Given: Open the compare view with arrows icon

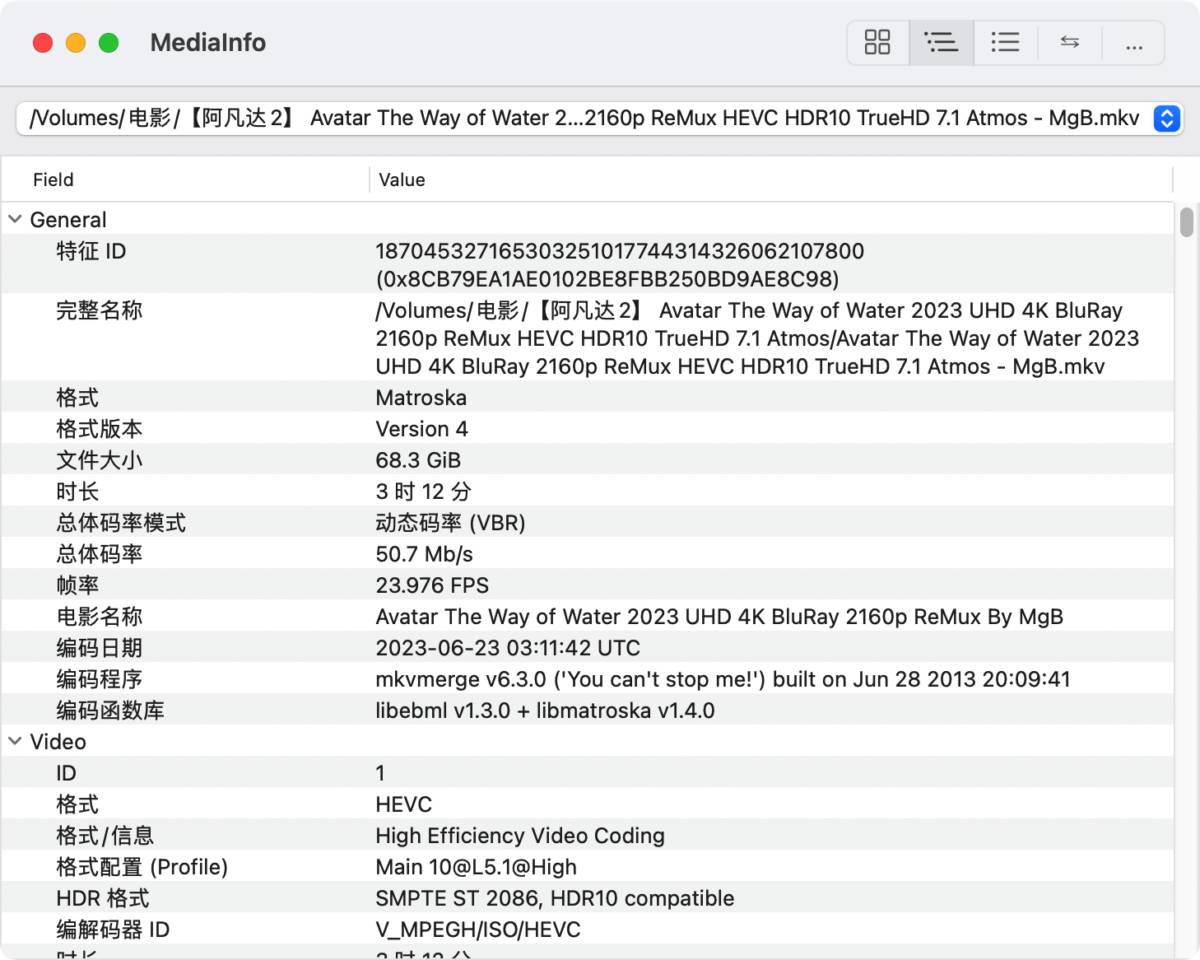Looking at the screenshot, I should (x=1069, y=42).
